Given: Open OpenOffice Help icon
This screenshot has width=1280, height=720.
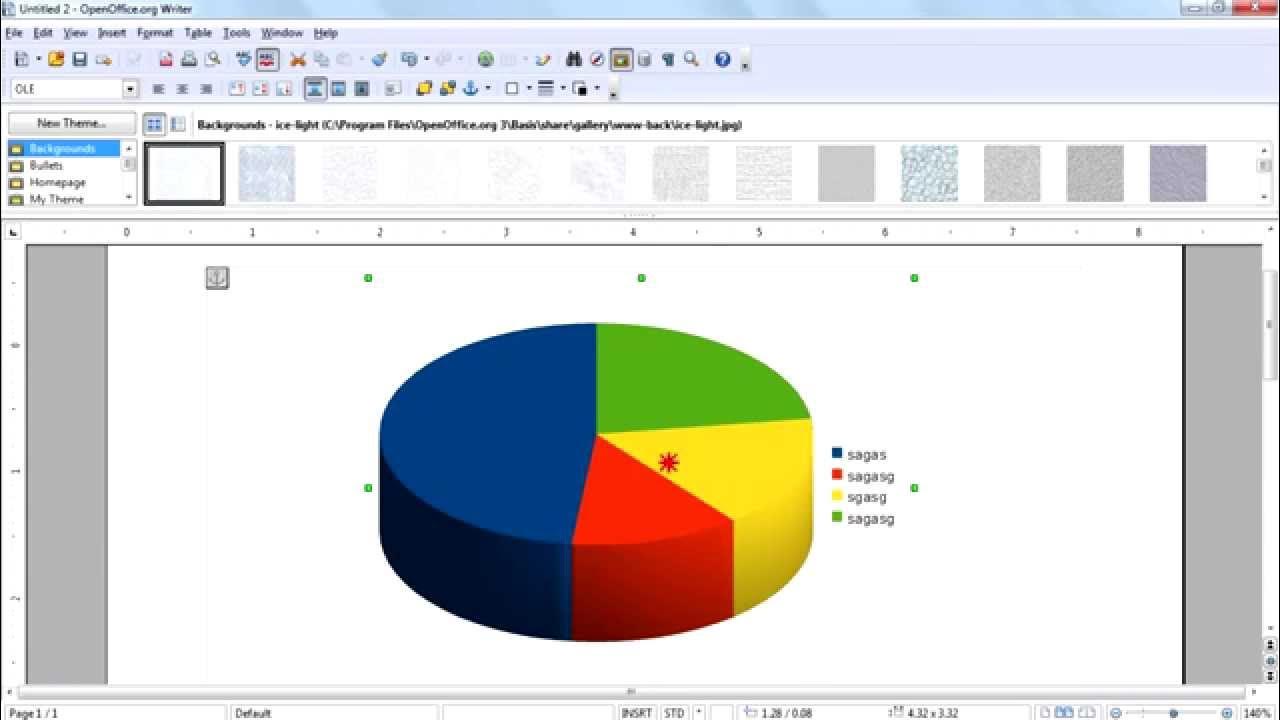Looking at the screenshot, I should (x=723, y=59).
